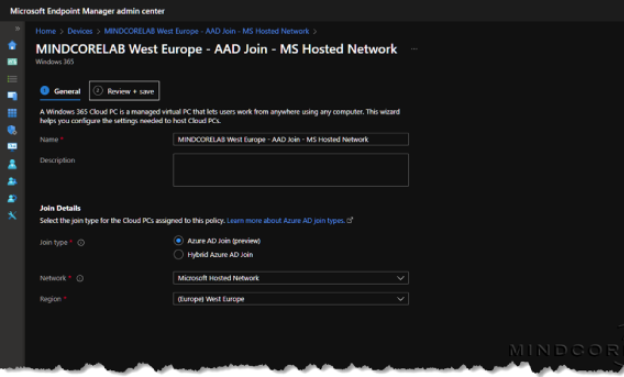
Task: Switch to General tab
Action: click(x=60, y=91)
